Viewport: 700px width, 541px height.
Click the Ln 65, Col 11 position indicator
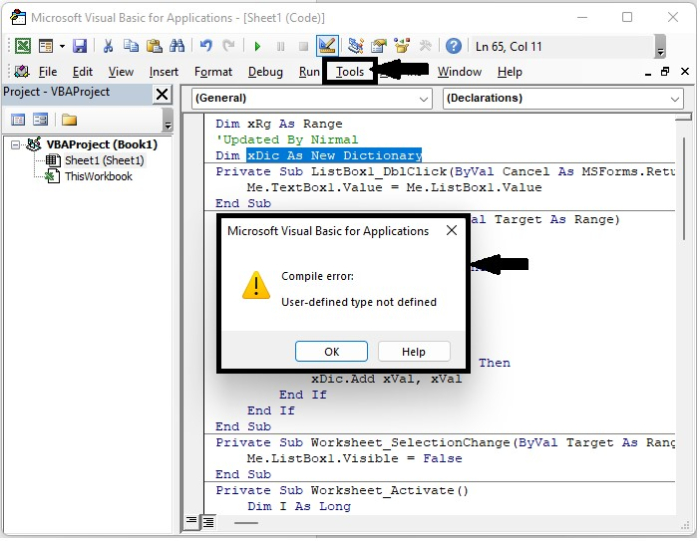pyautogui.click(x=508, y=46)
